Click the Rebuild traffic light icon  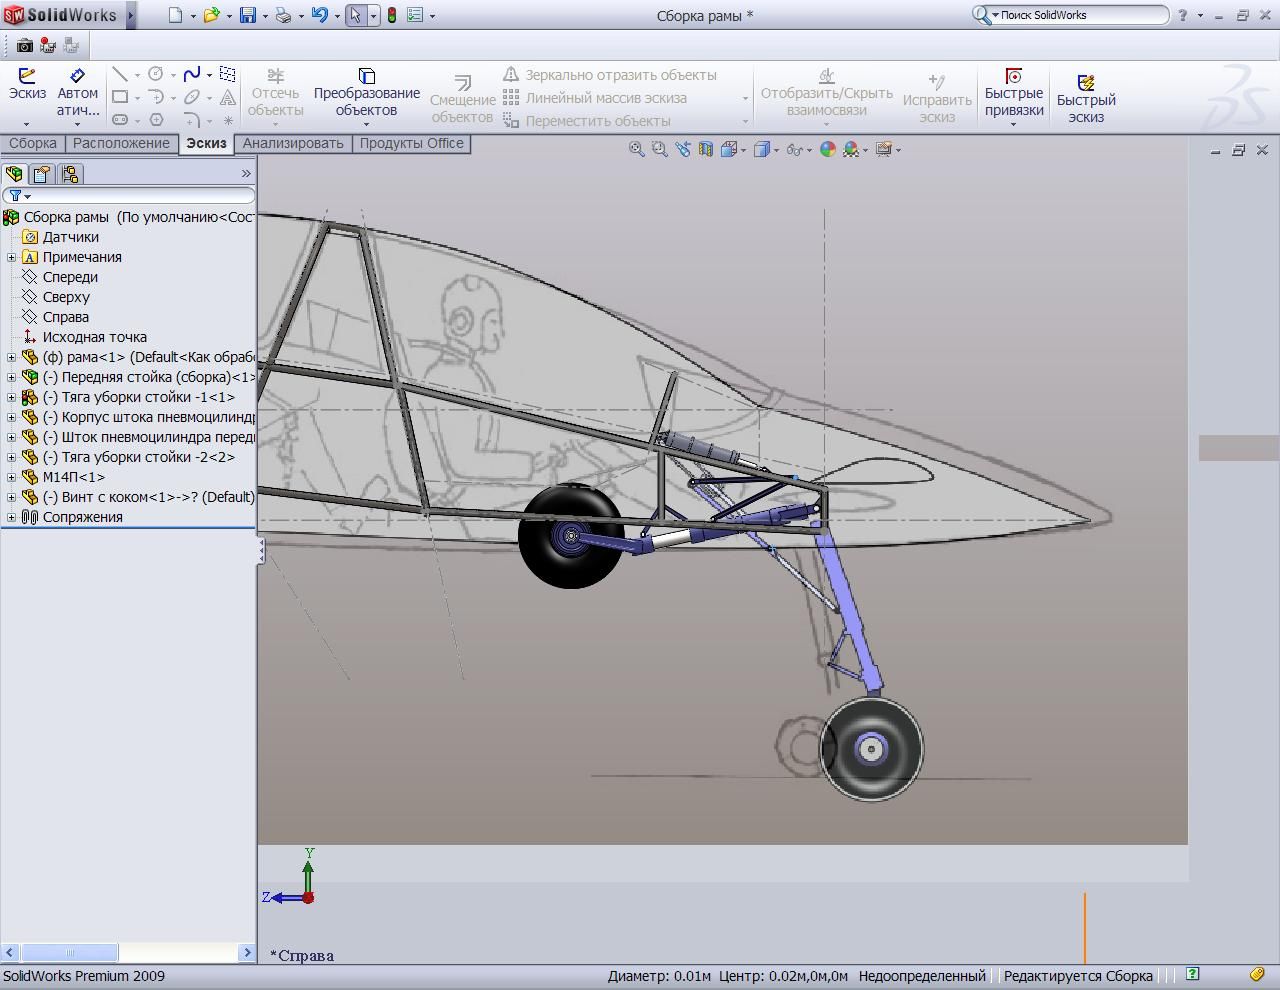click(x=392, y=15)
